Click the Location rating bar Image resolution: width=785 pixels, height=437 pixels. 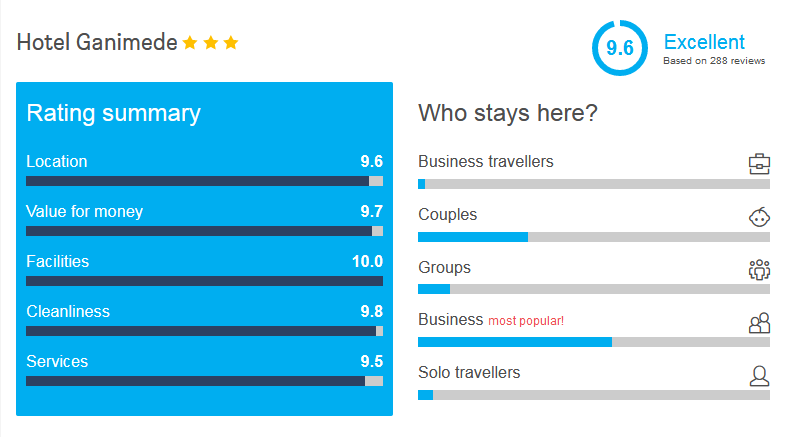point(204,181)
